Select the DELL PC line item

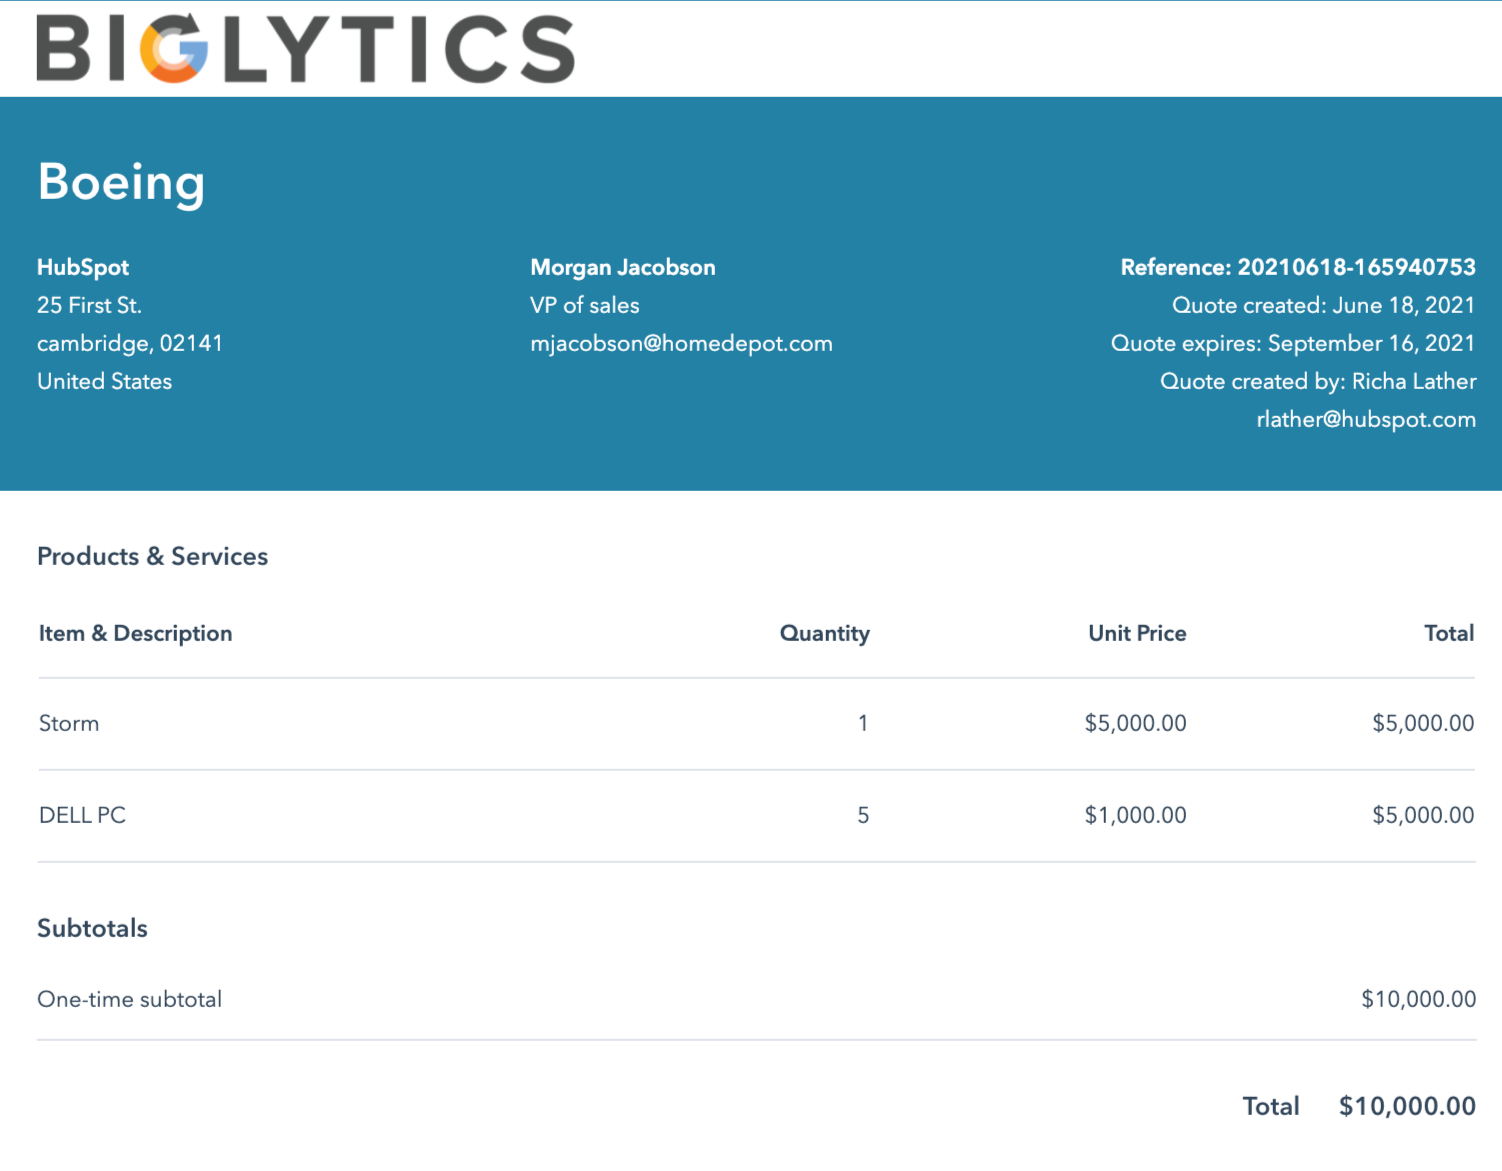(82, 815)
